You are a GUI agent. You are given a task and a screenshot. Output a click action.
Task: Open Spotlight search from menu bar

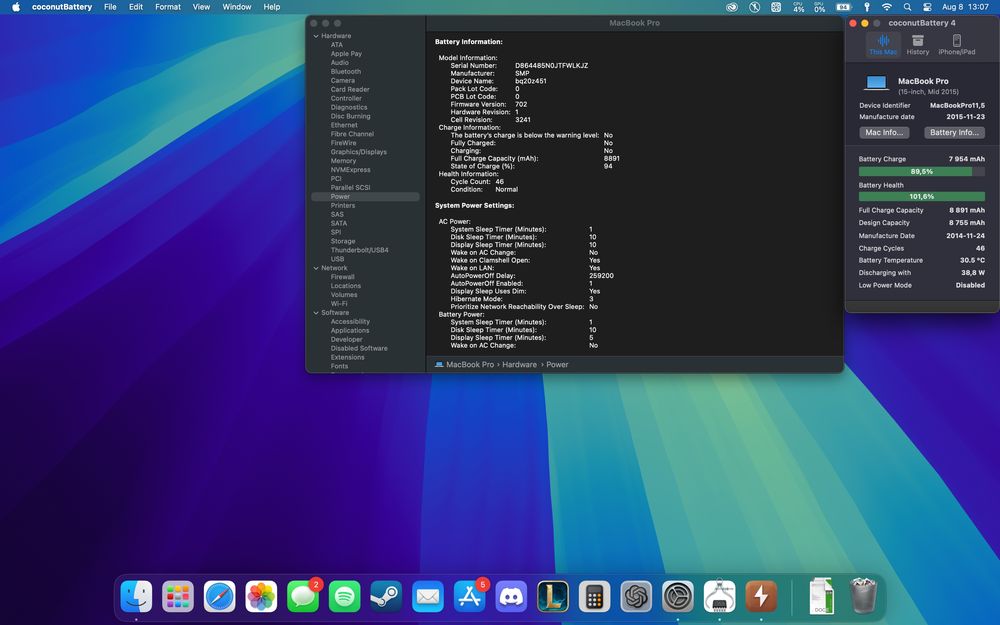point(908,7)
